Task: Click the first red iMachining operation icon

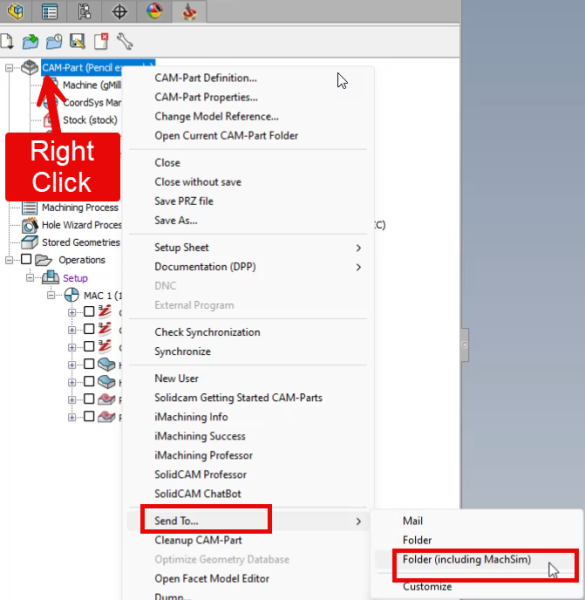Action: 104,311
